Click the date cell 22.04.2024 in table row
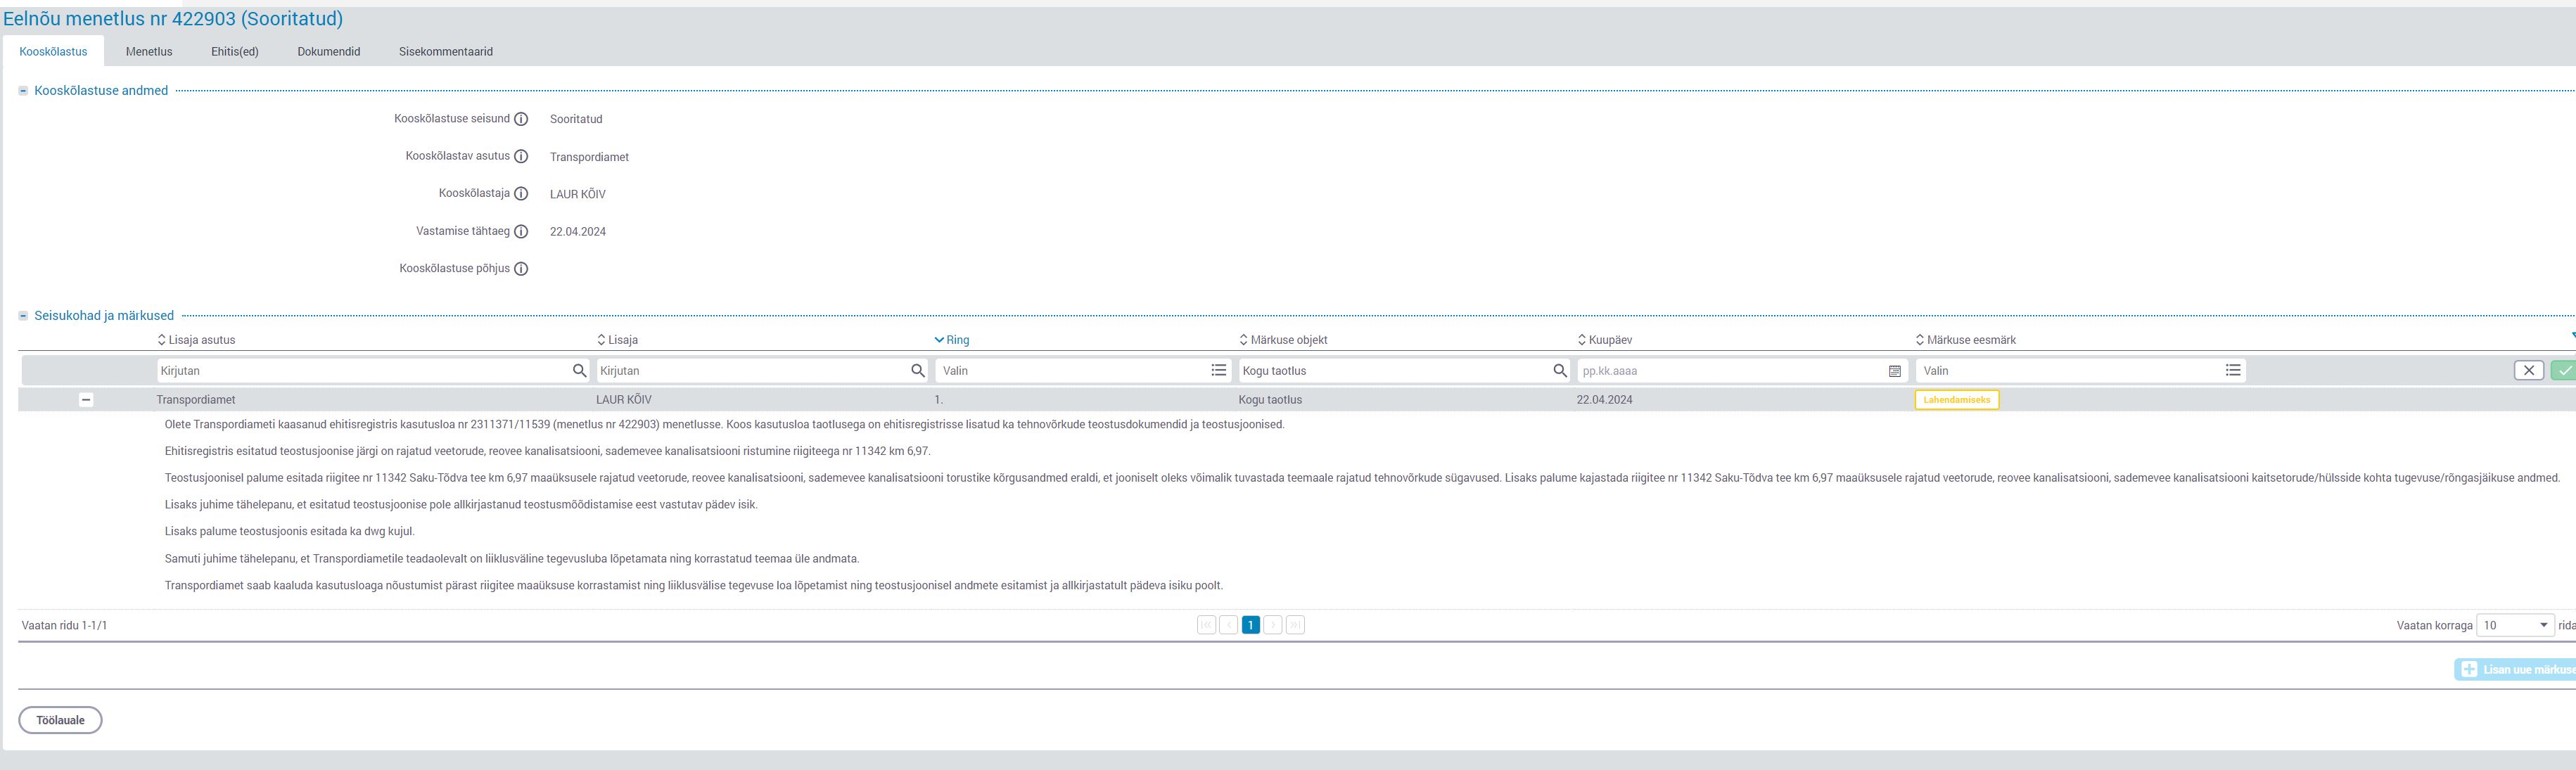 coord(1605,400)
